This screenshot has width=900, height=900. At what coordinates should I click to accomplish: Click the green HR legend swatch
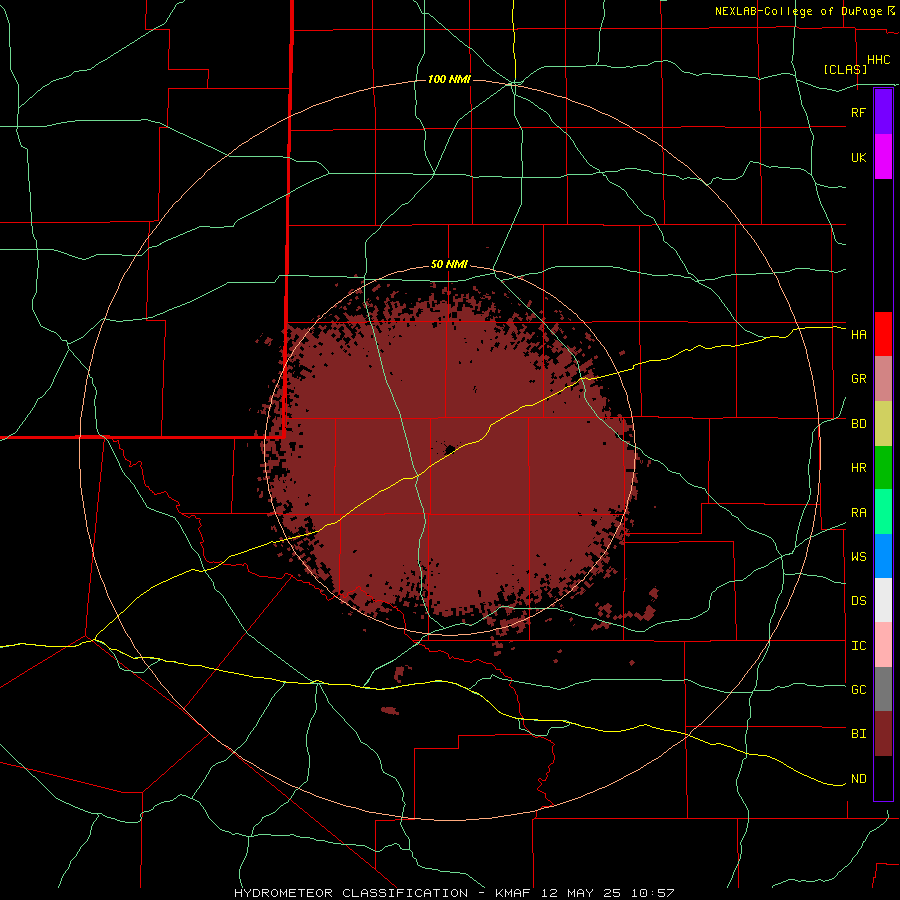pyautogui.click(x=883, y=468)
